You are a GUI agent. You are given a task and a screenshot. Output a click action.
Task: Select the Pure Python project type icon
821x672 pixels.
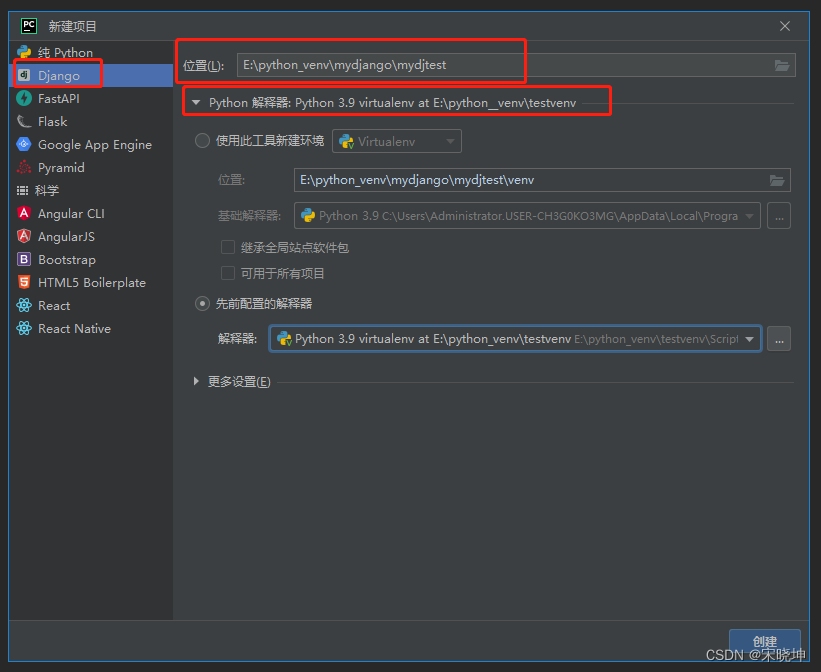[x=24, y=52]
